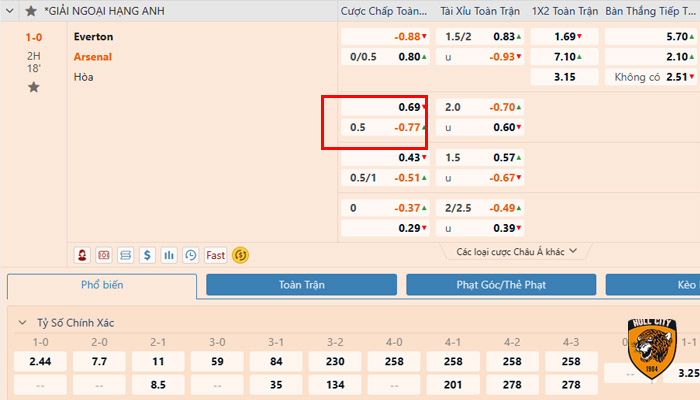Click the Fast bet icon

[215, 255]
